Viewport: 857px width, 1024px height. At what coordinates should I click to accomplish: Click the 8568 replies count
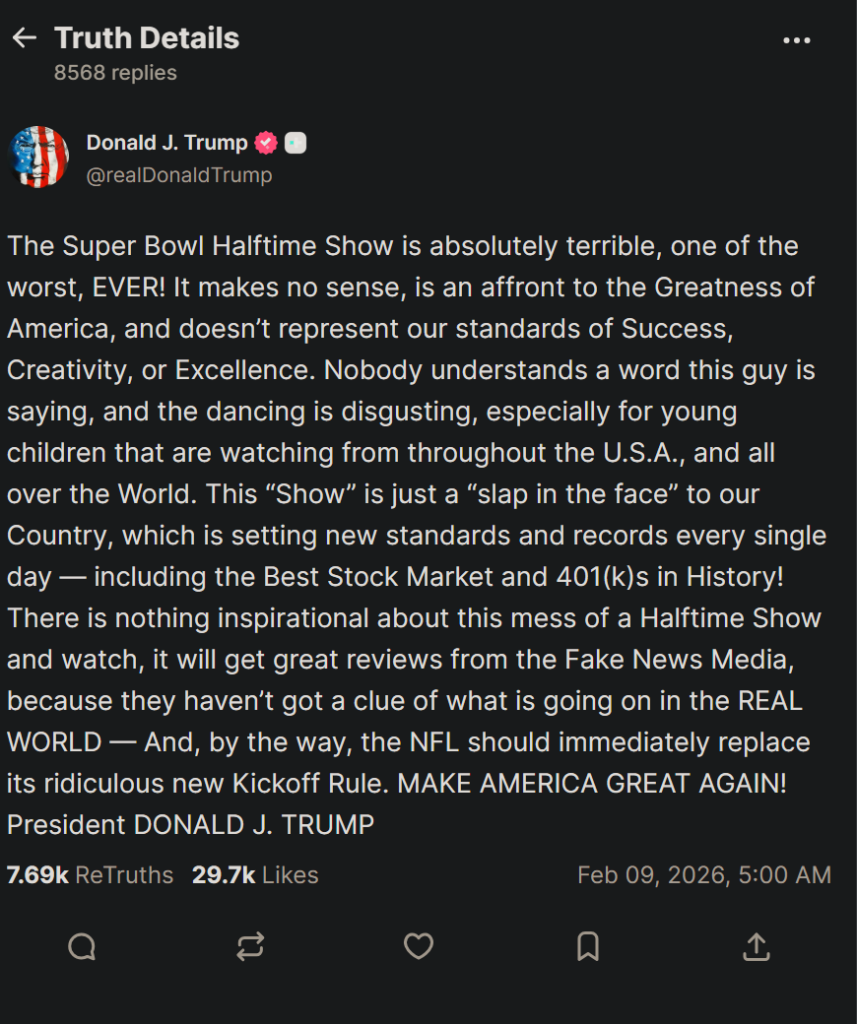[115, 73]
